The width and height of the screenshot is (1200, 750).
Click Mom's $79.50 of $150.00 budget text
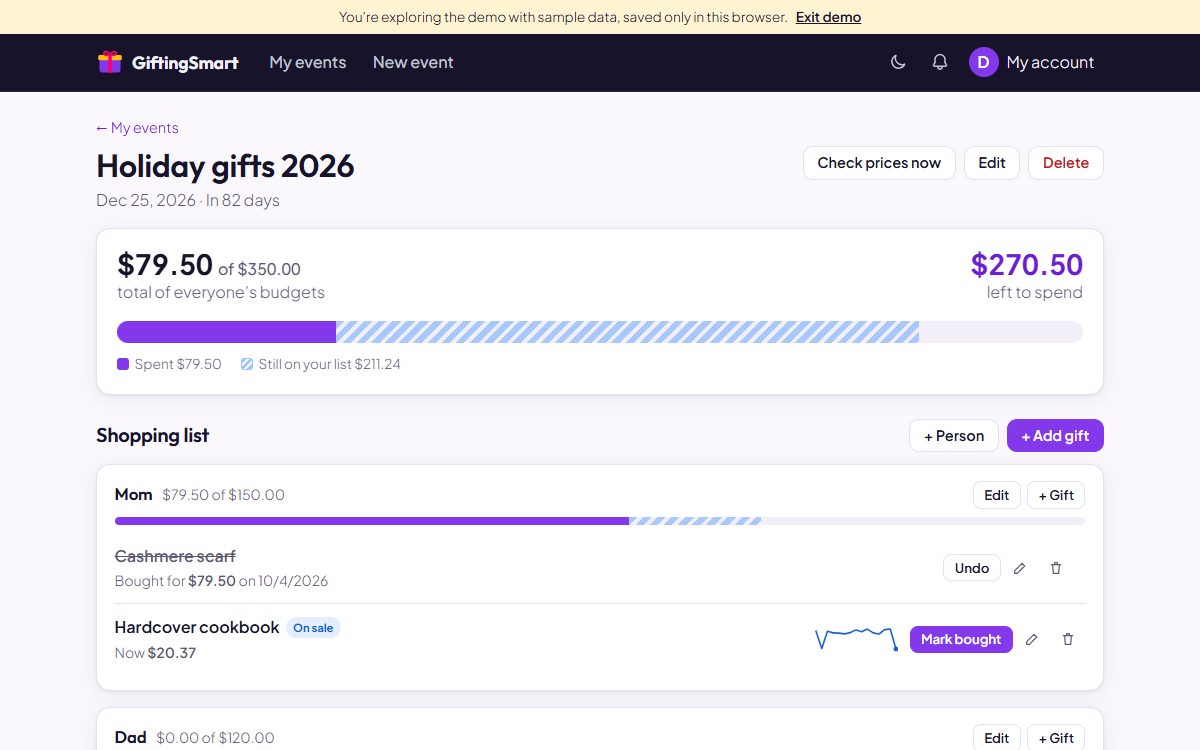(223, 495)
